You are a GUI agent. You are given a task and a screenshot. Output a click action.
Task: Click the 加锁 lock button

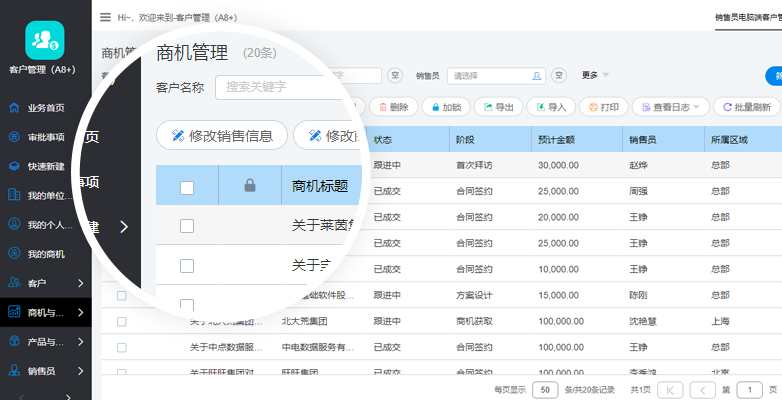coord(444,107)
